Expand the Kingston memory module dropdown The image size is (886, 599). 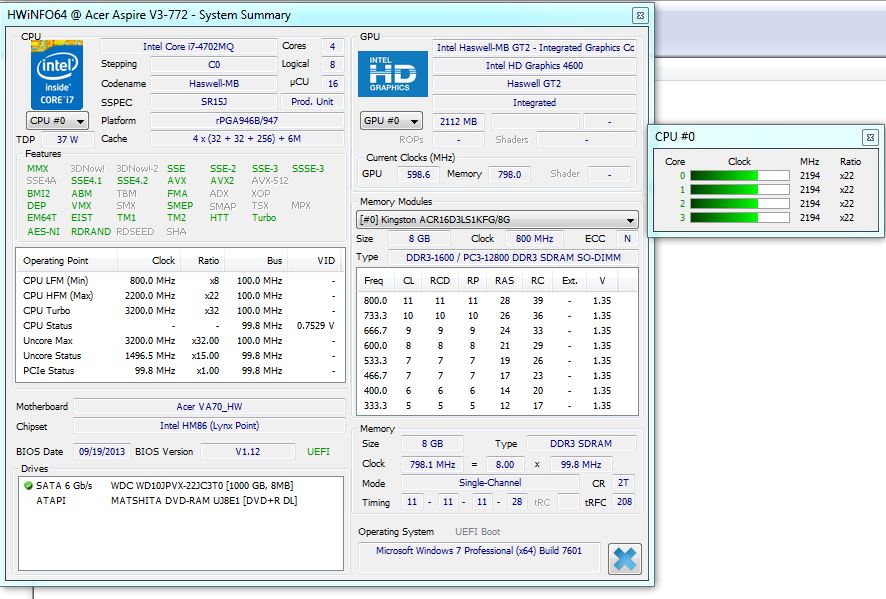[x=497, y=219]
